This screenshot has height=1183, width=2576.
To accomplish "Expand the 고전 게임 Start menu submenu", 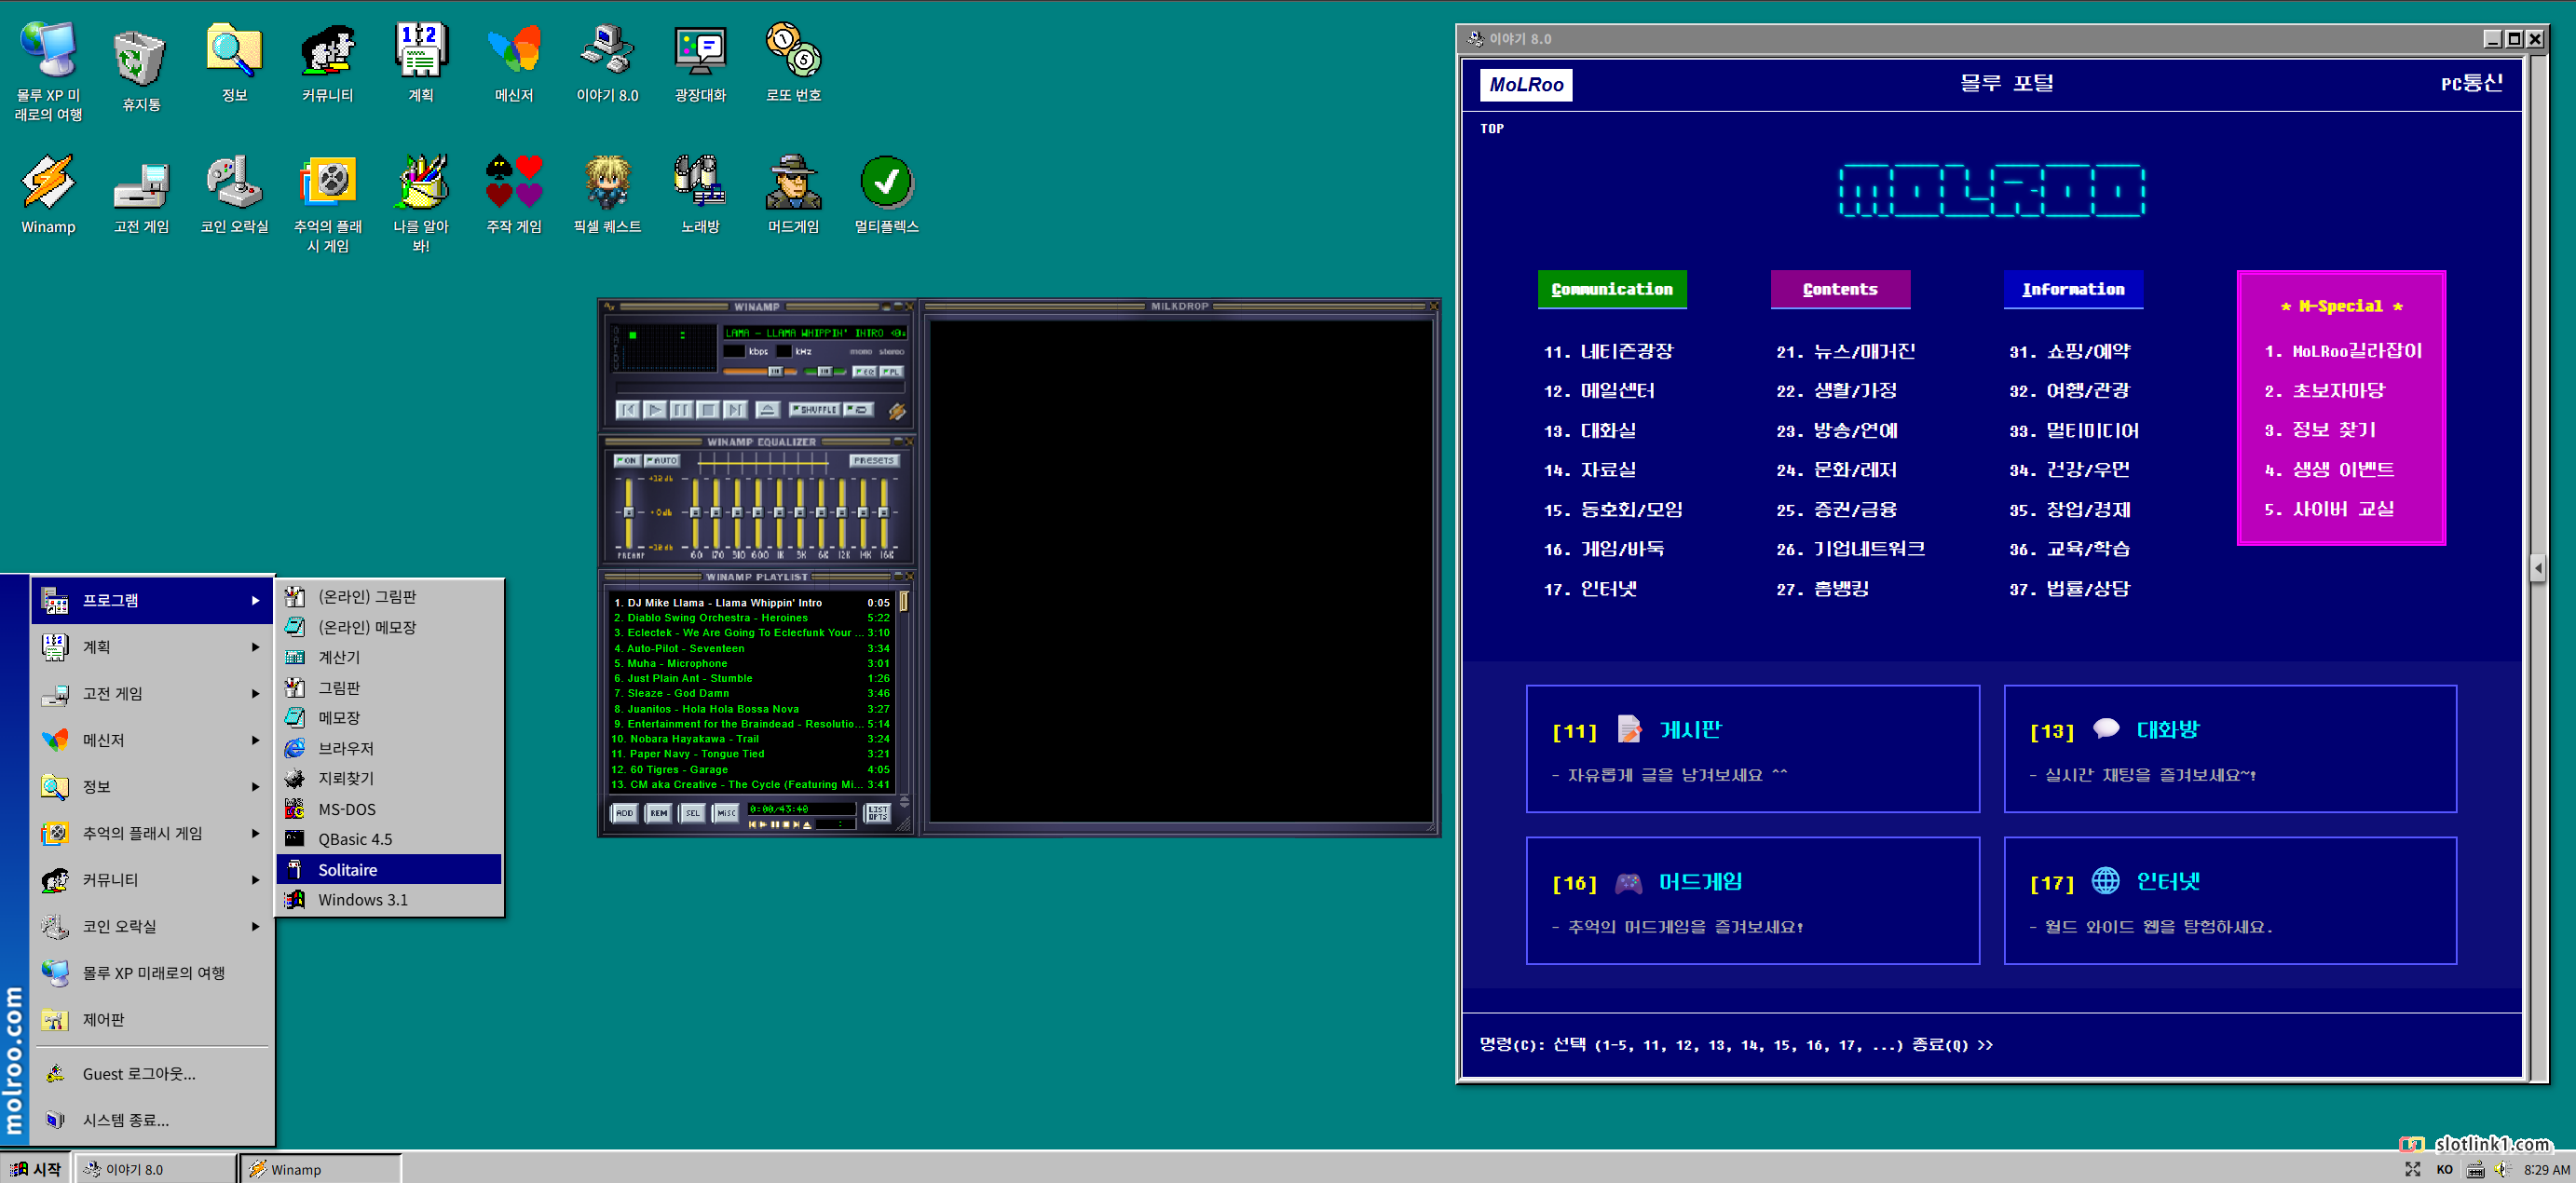I will [x=152, y=693].
